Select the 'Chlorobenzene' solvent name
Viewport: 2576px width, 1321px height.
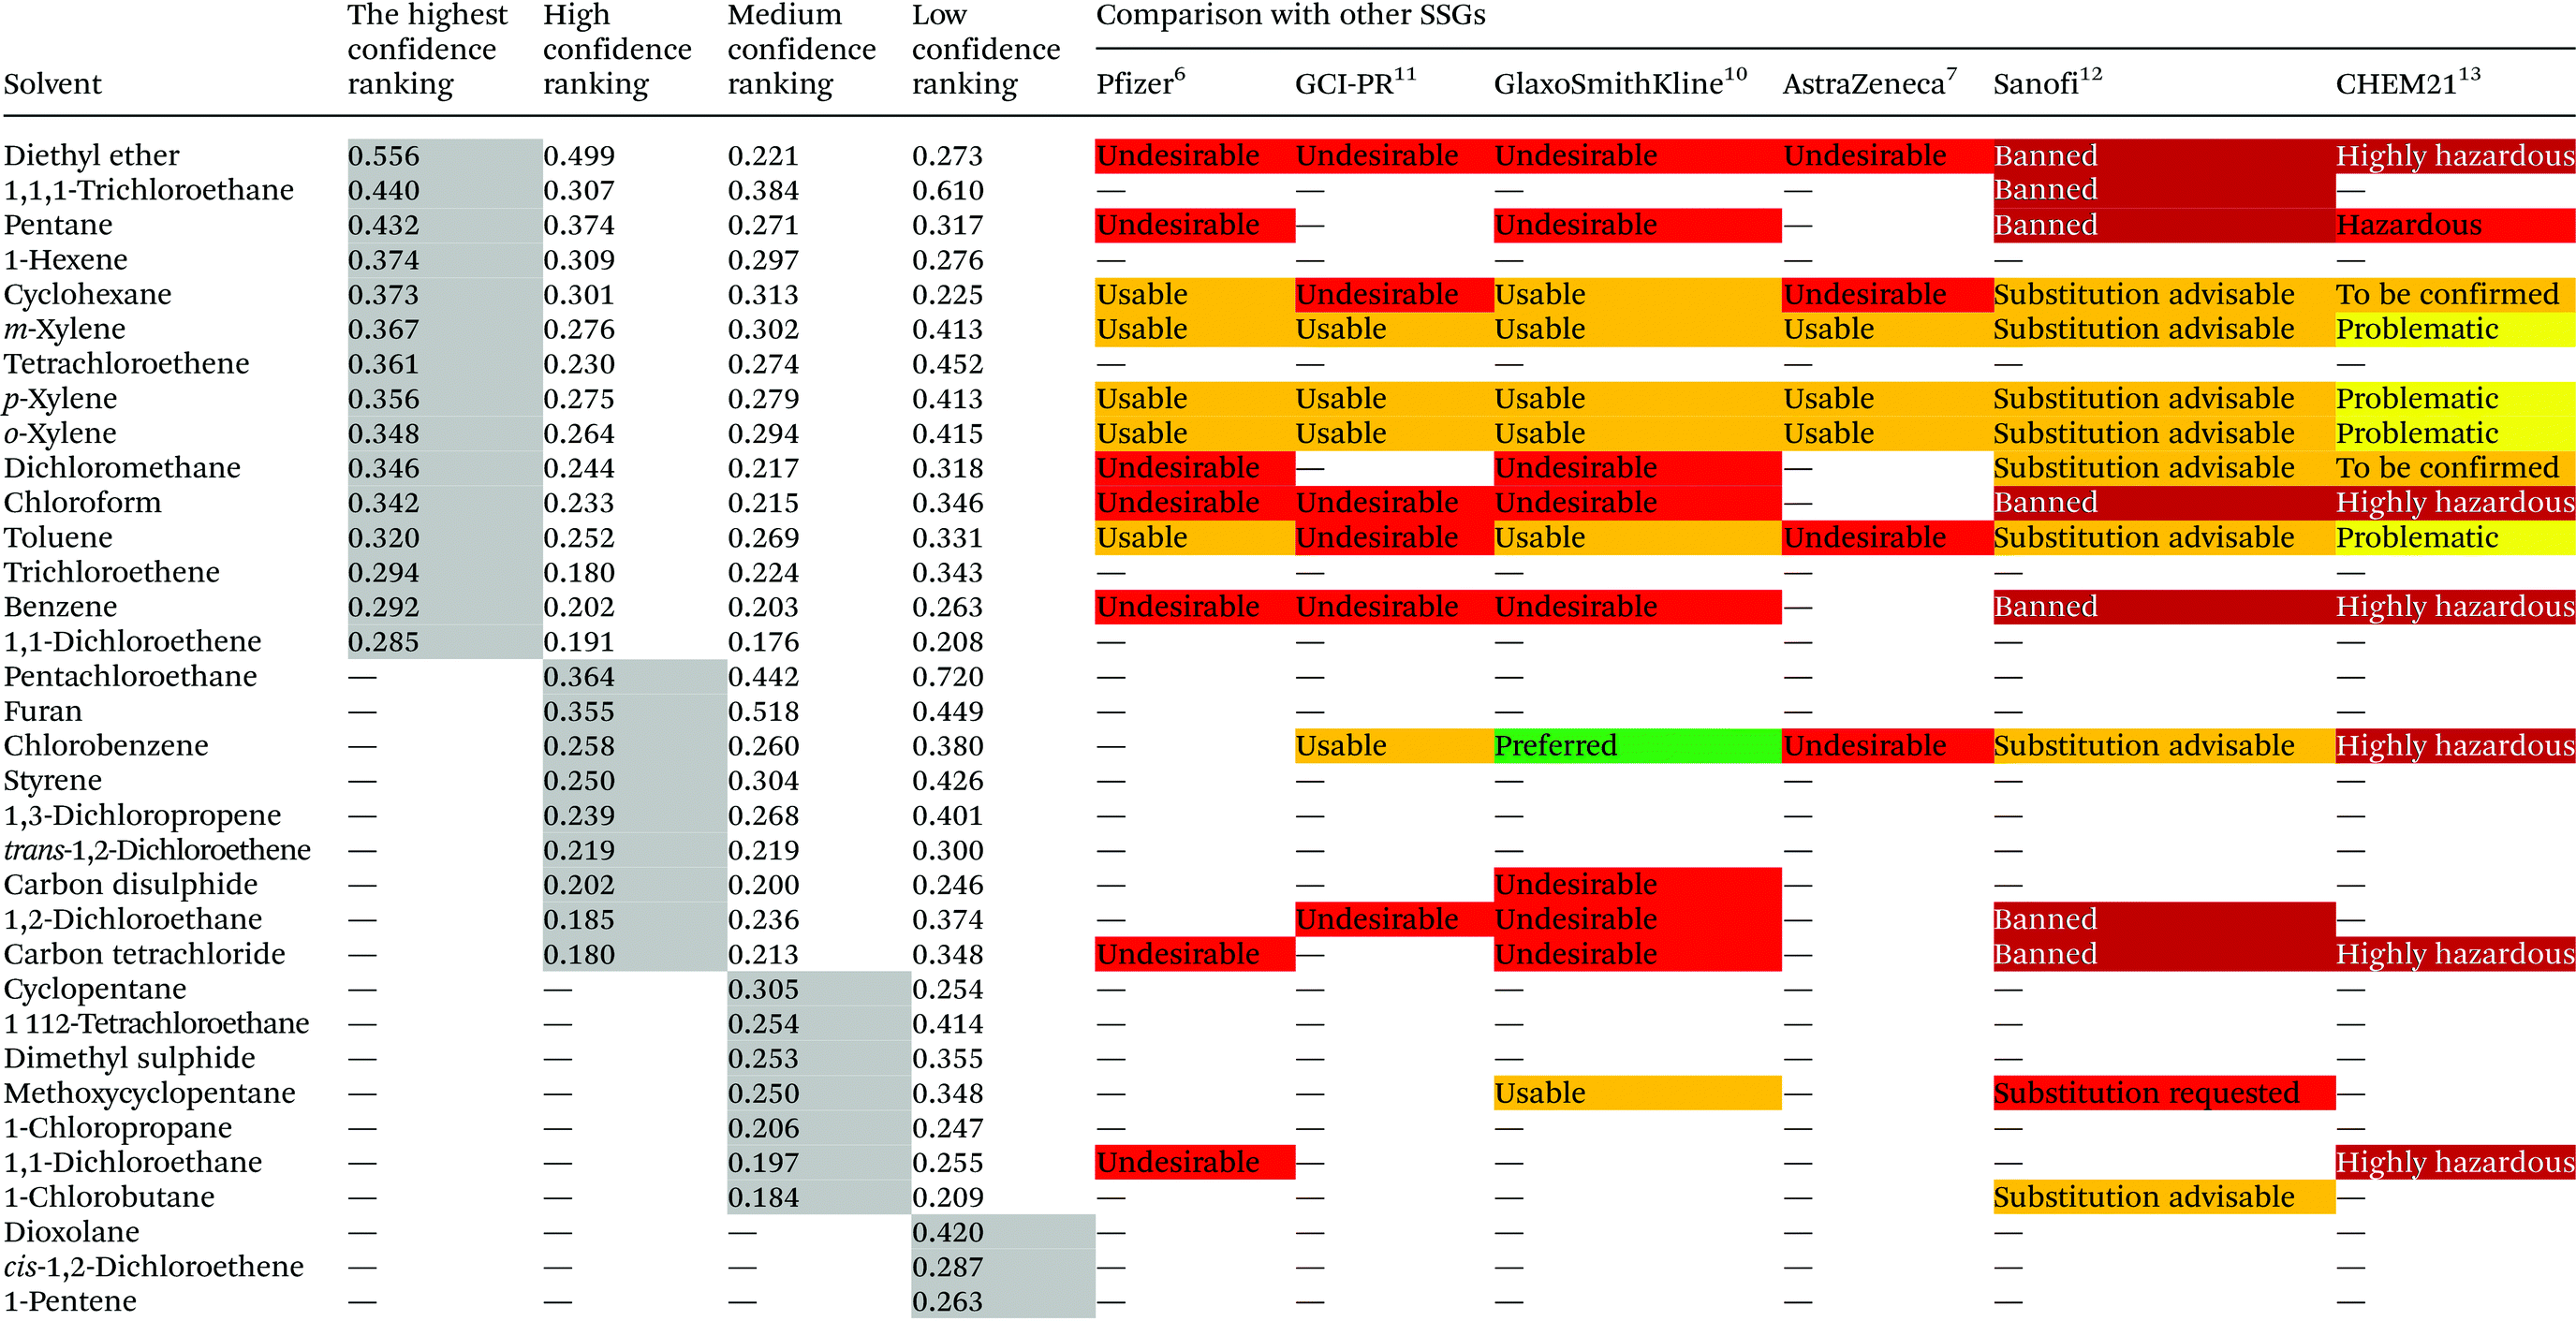tap(106, 746)
